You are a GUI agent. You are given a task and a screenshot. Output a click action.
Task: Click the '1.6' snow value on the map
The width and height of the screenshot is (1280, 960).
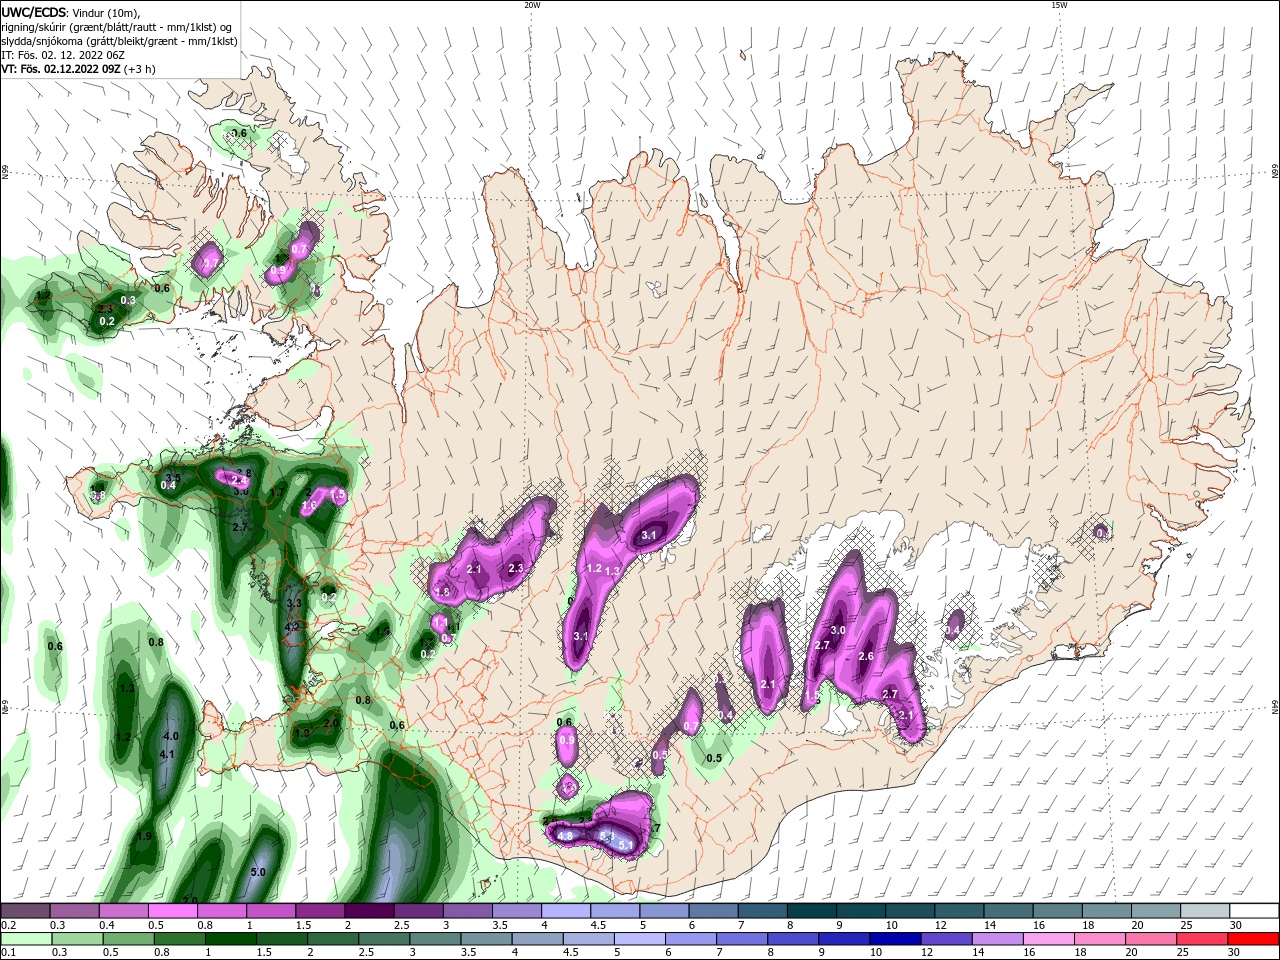point(309,506)
